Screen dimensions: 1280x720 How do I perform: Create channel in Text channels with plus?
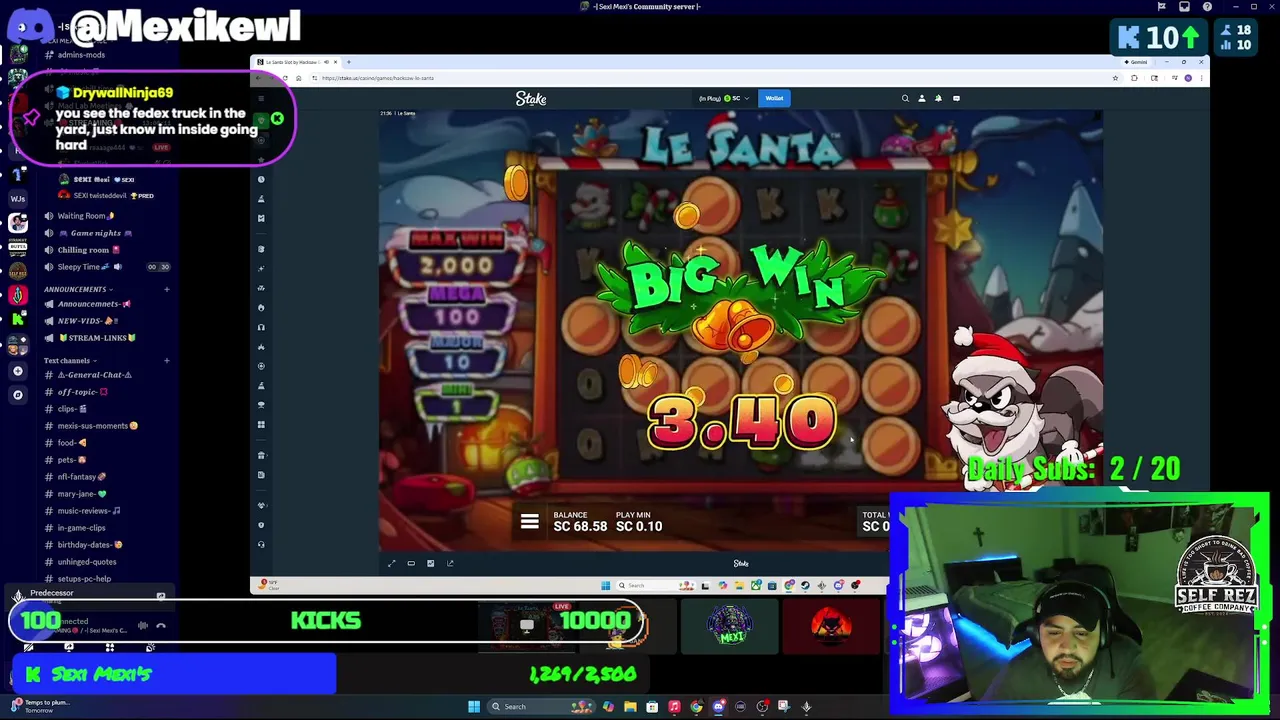[x=166, y=360]
